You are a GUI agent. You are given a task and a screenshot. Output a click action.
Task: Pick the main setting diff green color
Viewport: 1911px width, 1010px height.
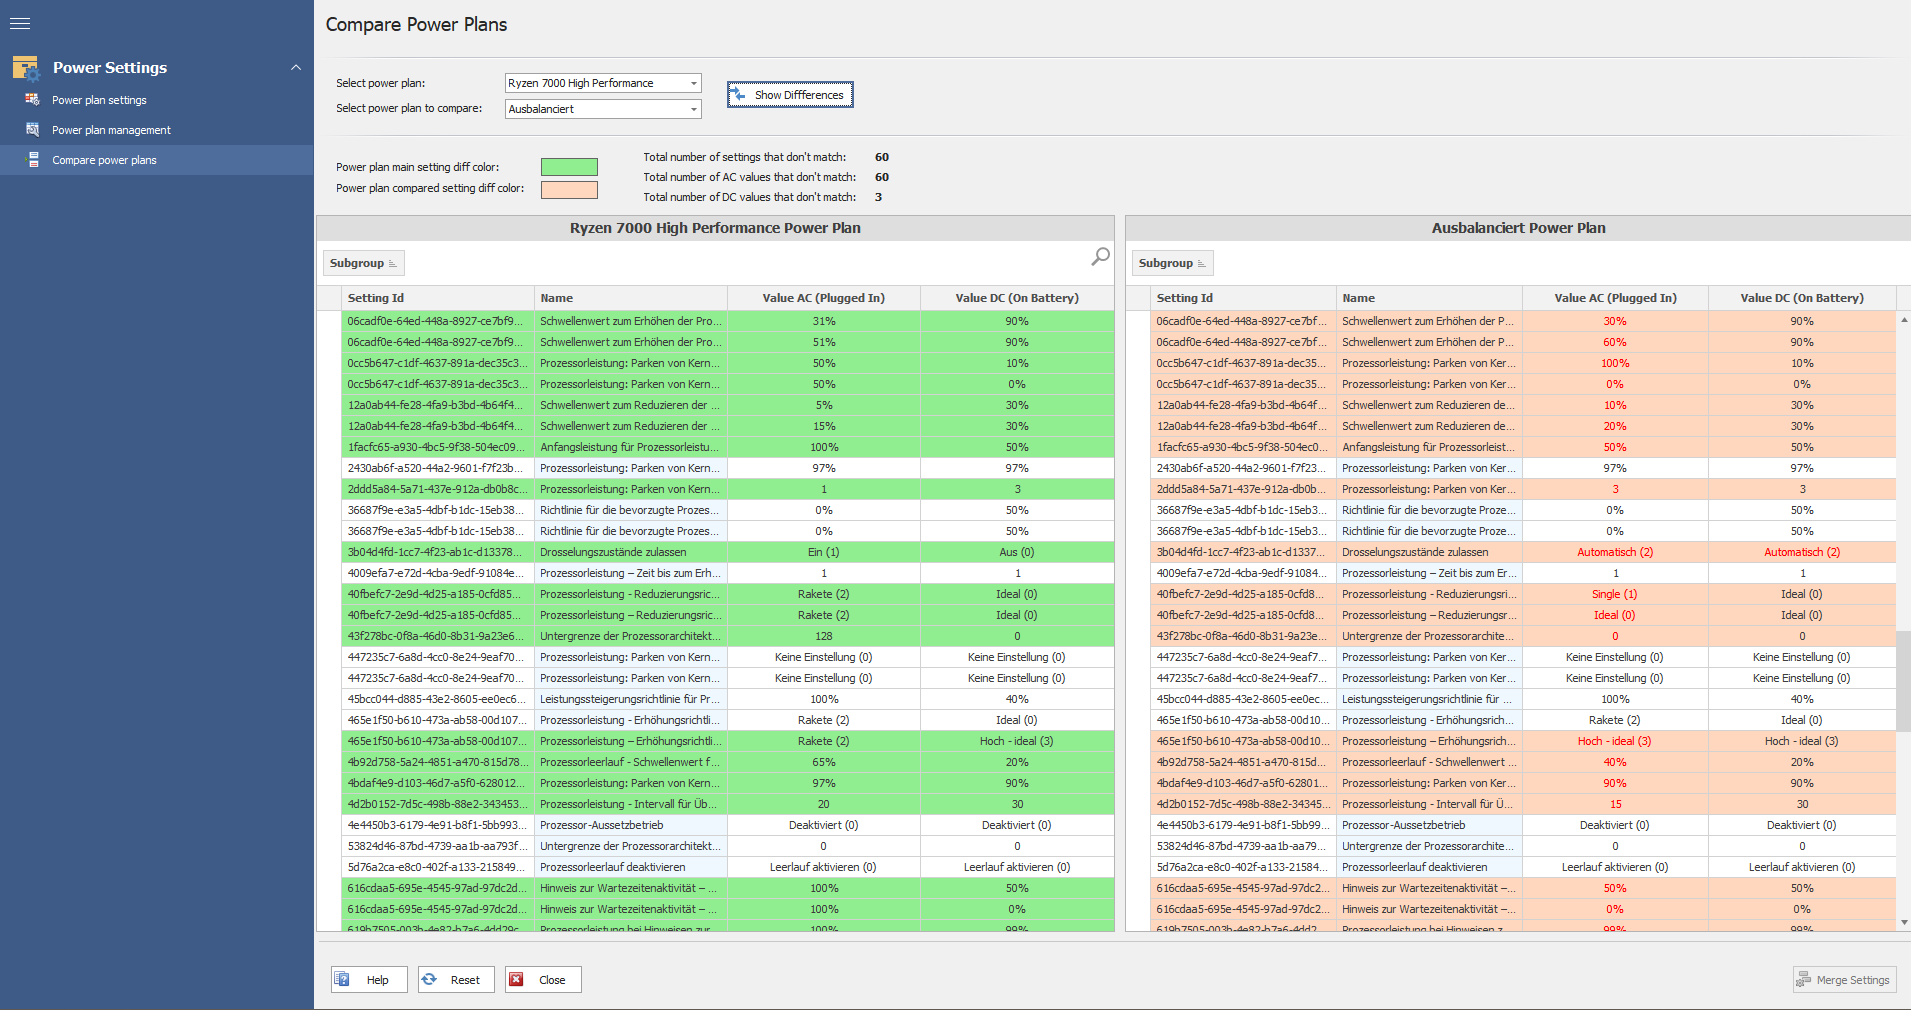569,167
